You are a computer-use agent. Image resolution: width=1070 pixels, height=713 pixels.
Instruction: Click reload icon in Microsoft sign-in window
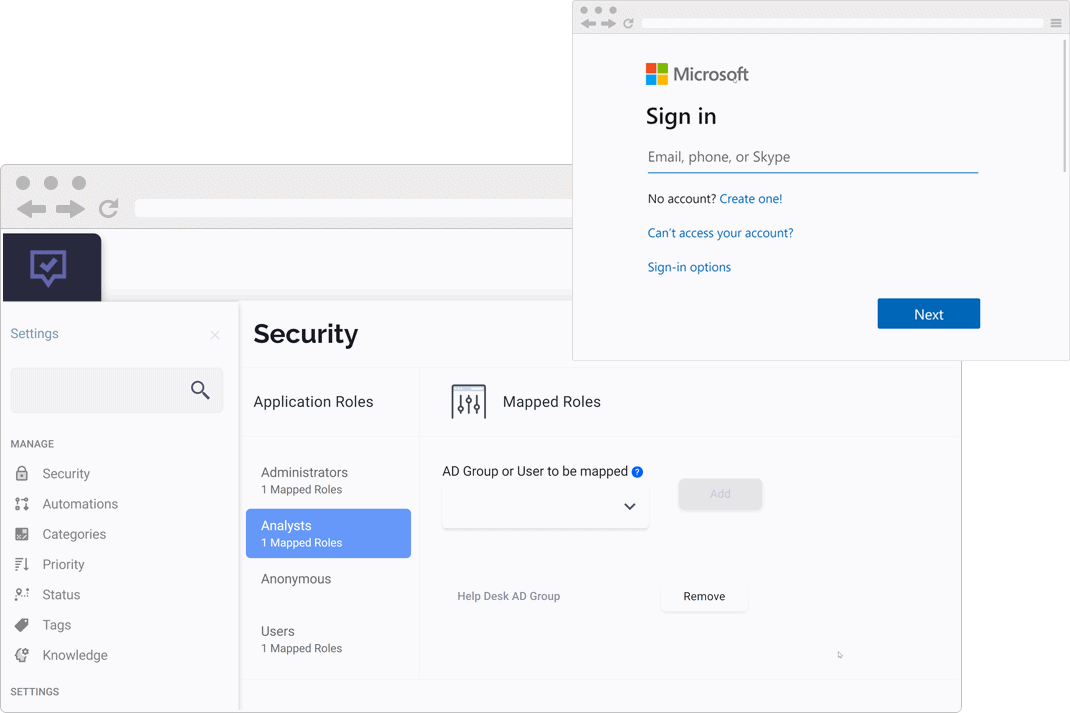(628, 23)
